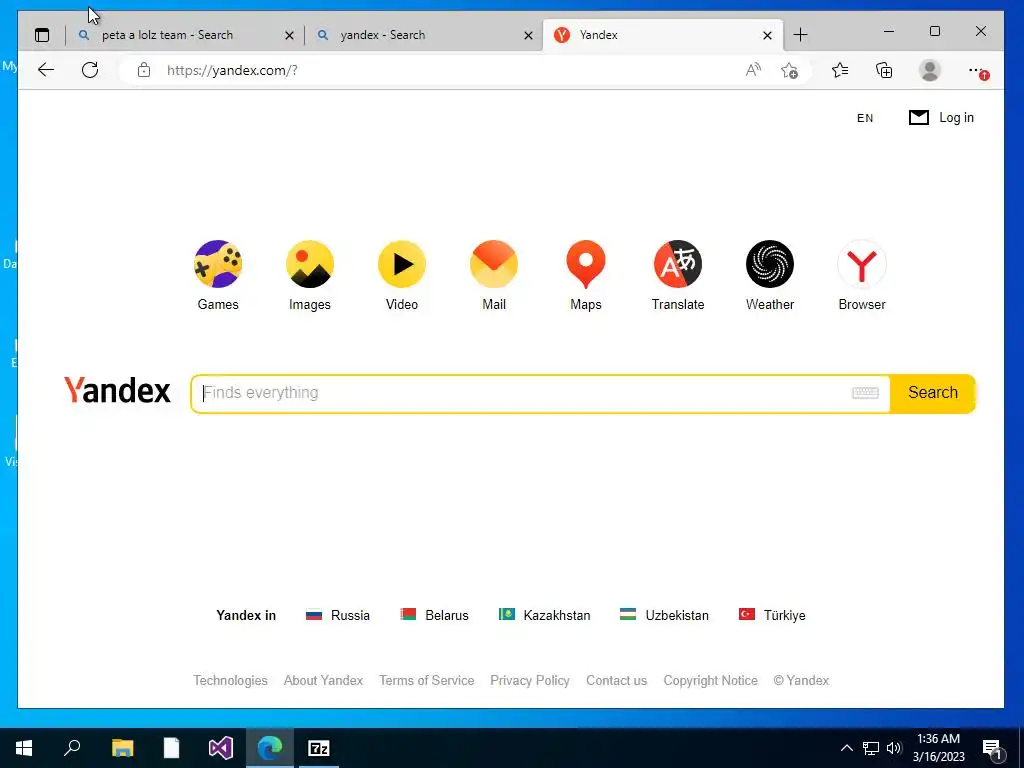Click the Yandex logo
The width and height of the screenshot is (1024, 768).
[x=118, y=391]
